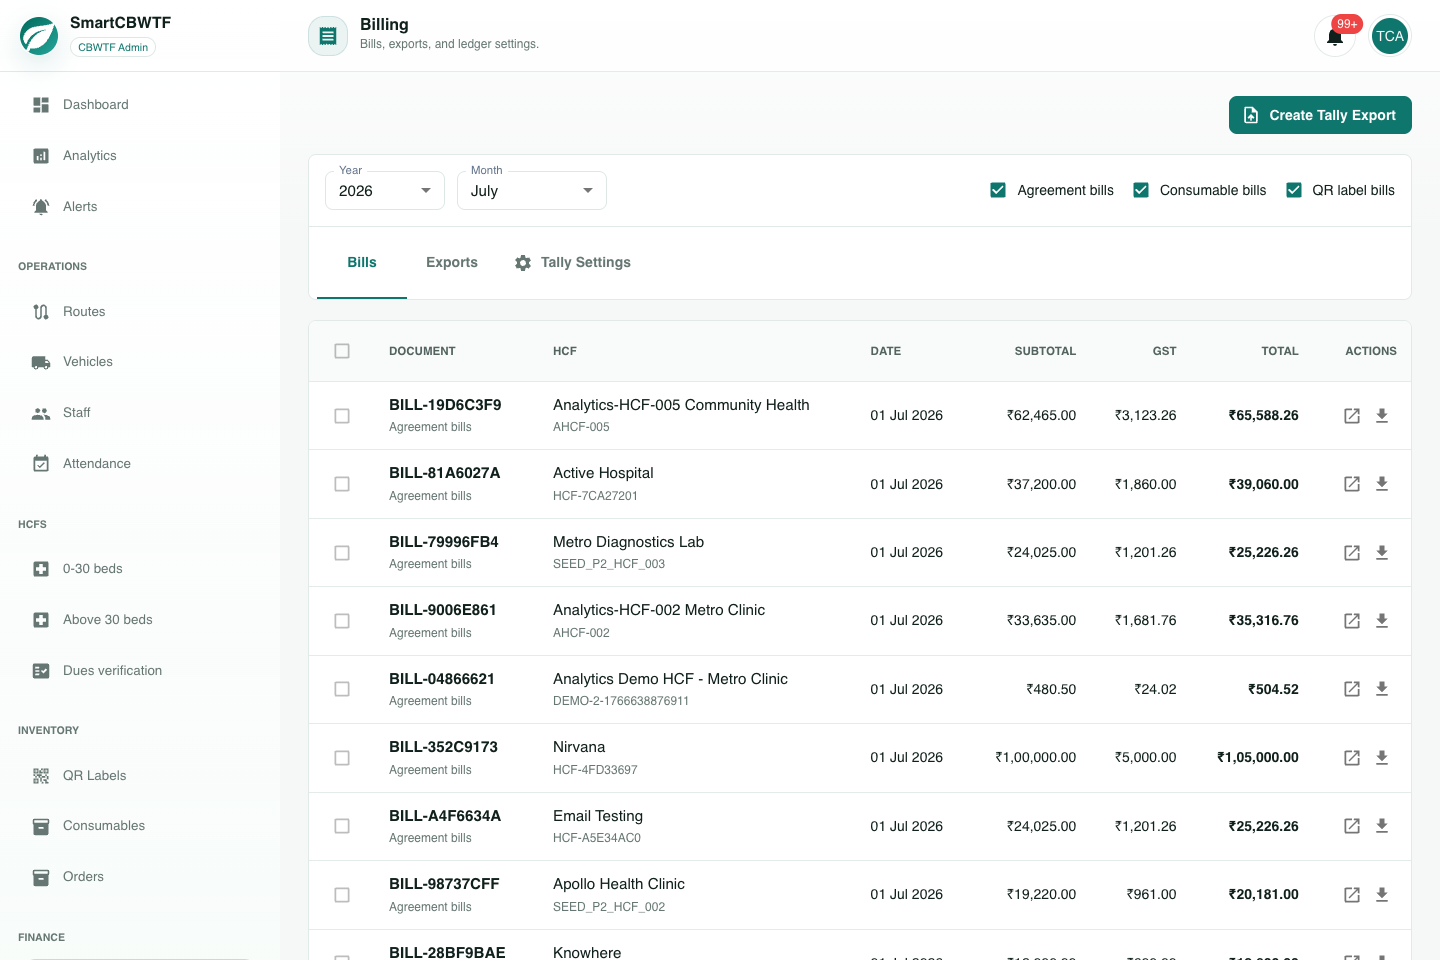Screen dimensions: 1440x960
Task: Uncheck the Agreement bills filter
Action: click(x=998, y=190)
